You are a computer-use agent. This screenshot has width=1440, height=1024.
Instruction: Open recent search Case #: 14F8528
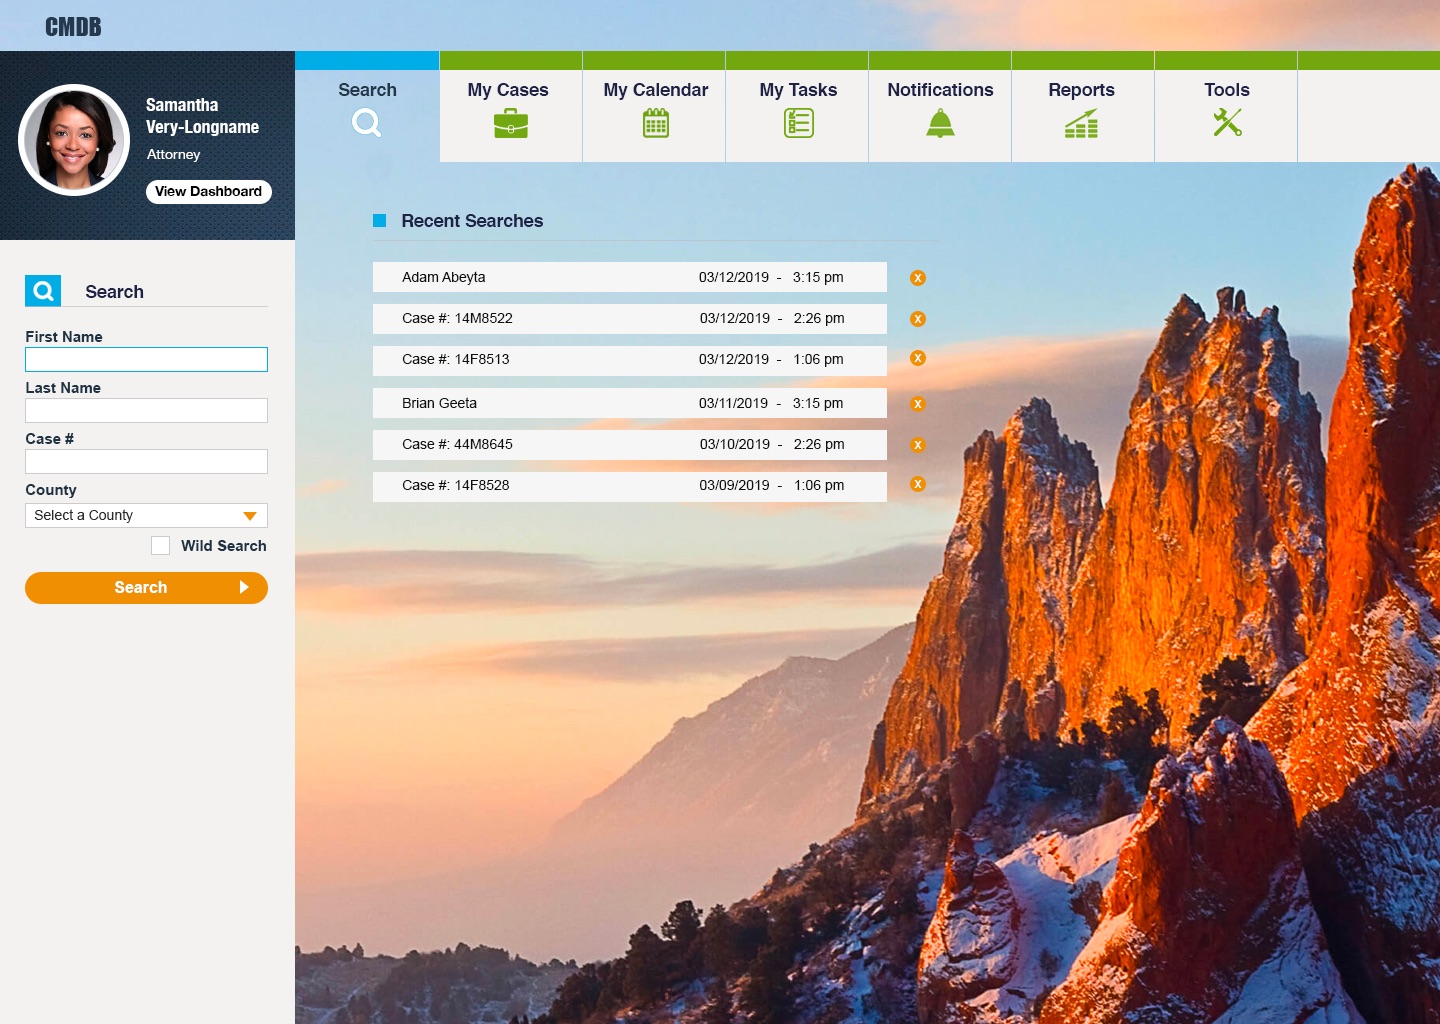click(630, 486)
